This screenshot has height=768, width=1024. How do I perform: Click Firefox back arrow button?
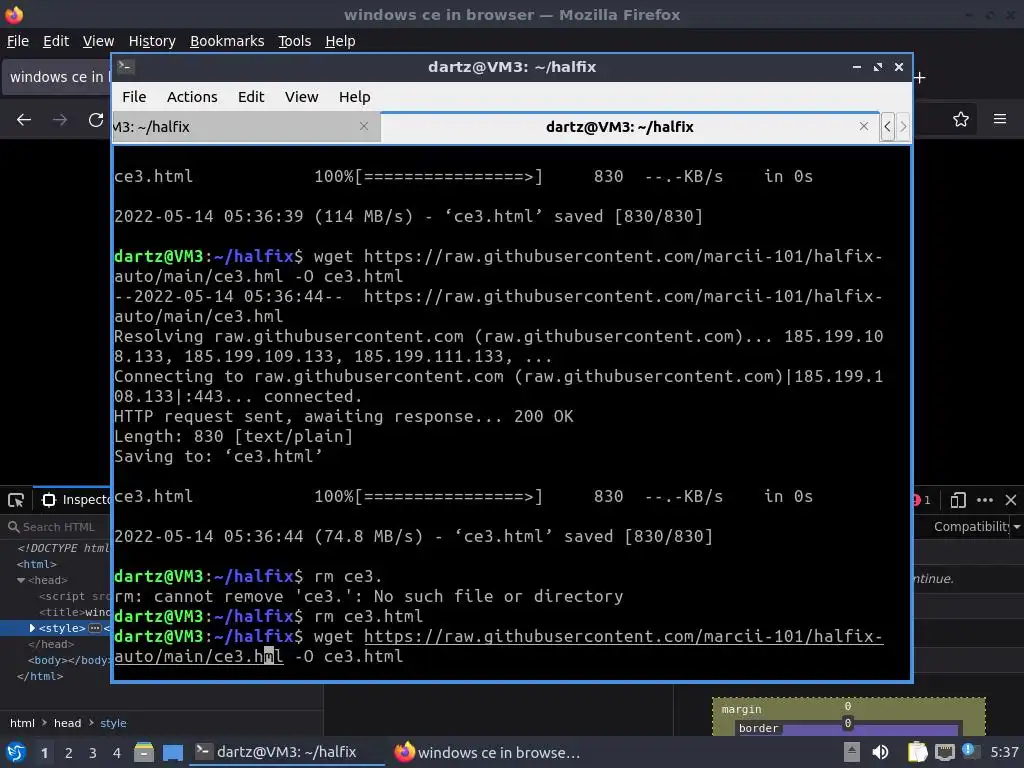24,120
